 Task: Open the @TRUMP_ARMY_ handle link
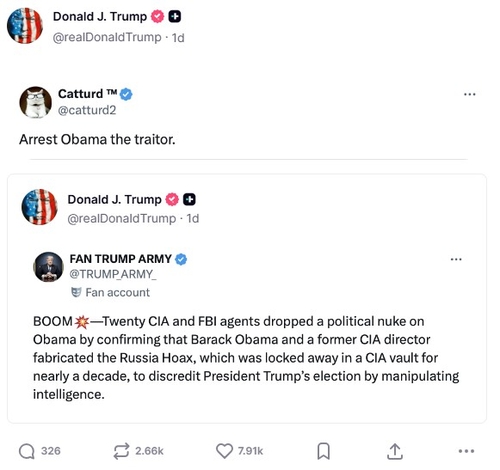(x=113, y=274)
